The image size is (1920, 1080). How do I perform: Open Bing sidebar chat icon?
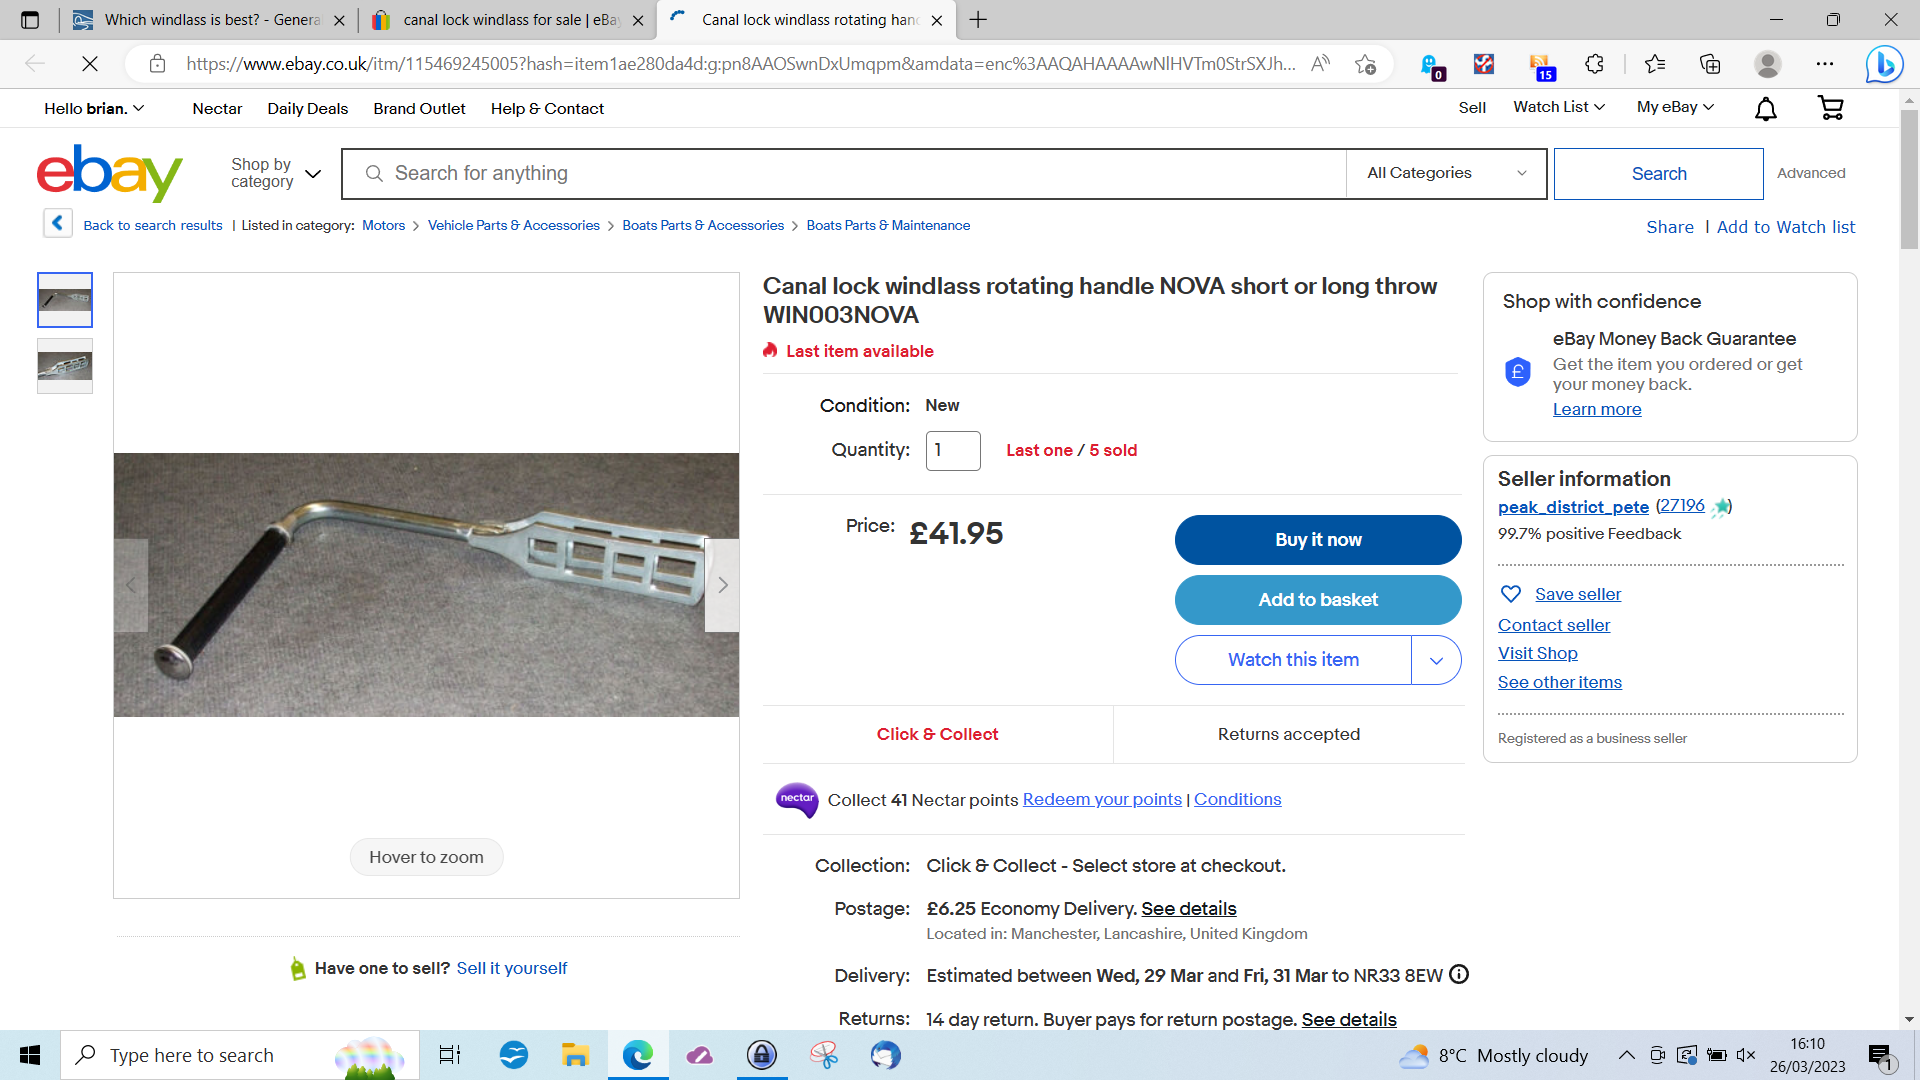[x=1884, y=64]
